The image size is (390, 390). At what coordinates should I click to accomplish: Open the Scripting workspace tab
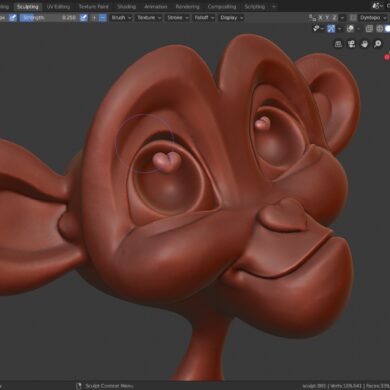click(x=255, y=6)
